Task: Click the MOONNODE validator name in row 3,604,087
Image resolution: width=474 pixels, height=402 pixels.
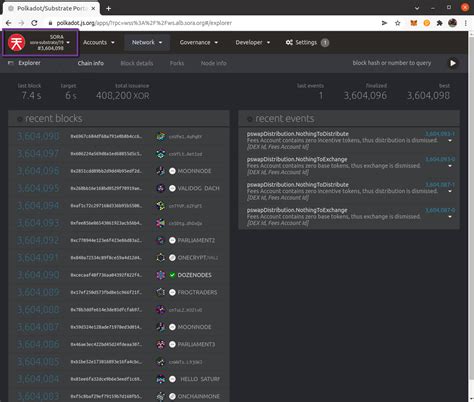Action: 194,327
